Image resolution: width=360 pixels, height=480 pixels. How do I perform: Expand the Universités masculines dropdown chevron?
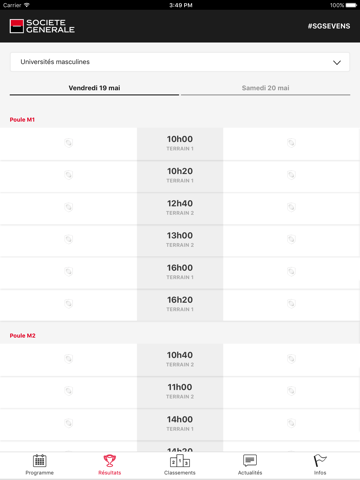(337, 62)
